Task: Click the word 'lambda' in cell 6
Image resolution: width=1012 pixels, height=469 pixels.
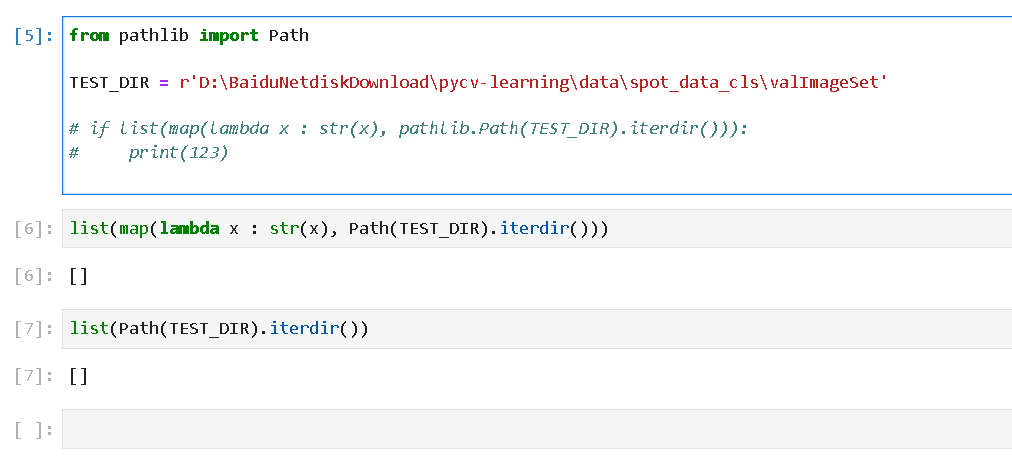Action: pos(189,228)
